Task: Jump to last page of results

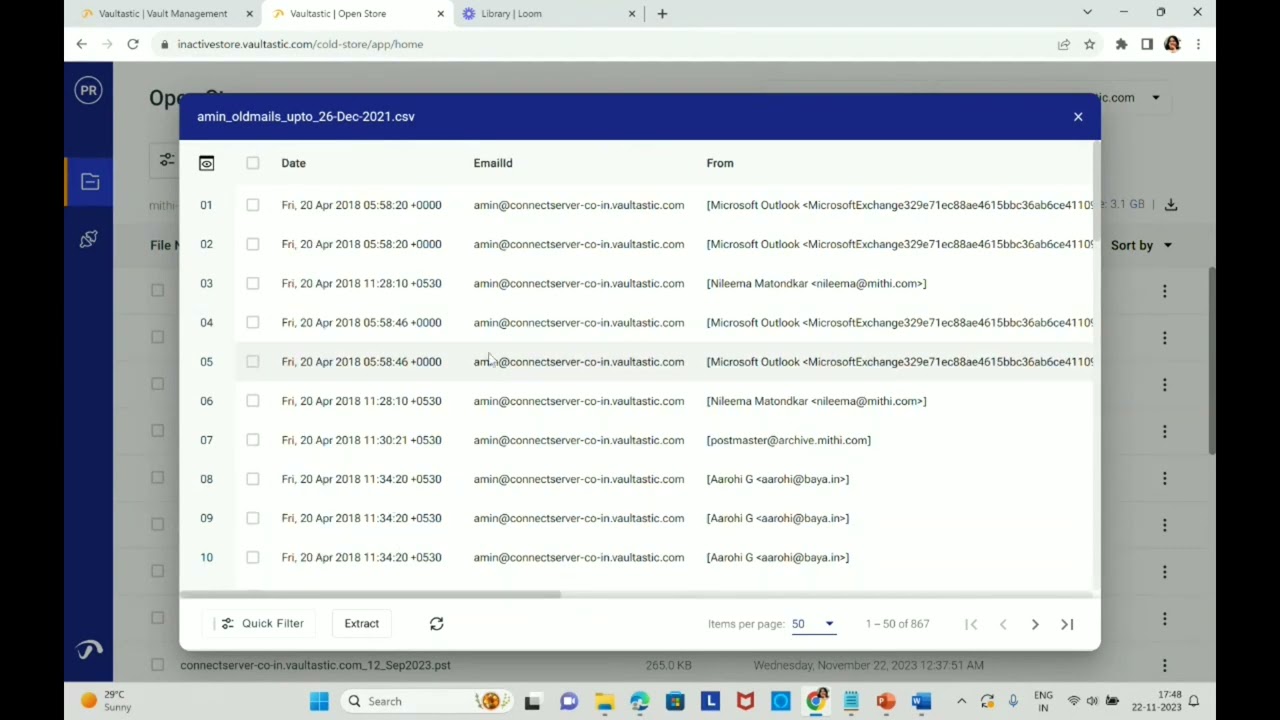Action: point(1067,624)
